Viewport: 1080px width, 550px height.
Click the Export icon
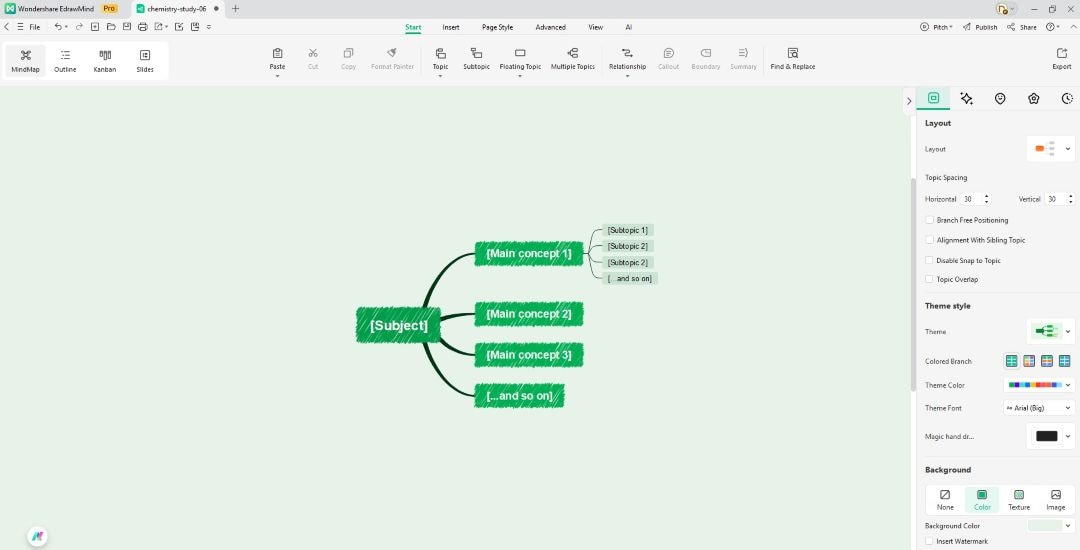click(x=1061, y=54)
